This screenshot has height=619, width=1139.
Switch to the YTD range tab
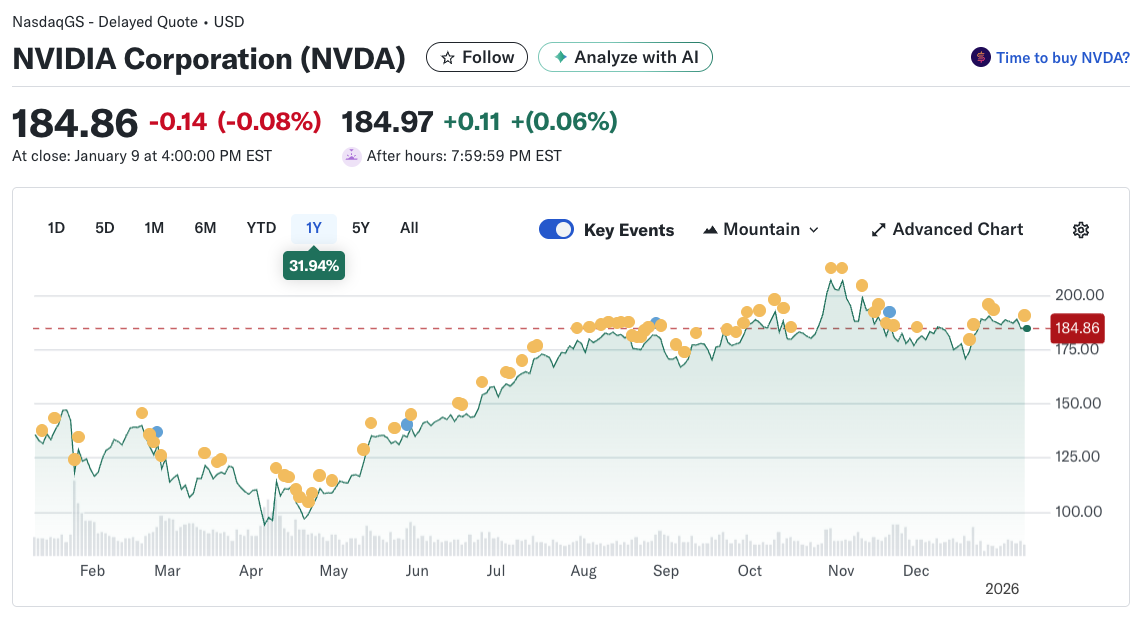click(x=261, y=228)
